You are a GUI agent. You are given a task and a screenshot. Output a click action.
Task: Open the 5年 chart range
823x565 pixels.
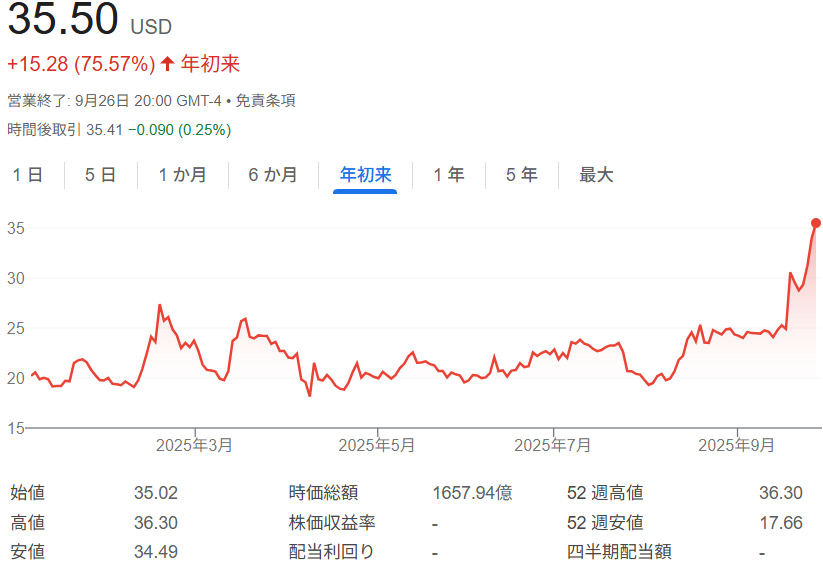pos(522,175)
